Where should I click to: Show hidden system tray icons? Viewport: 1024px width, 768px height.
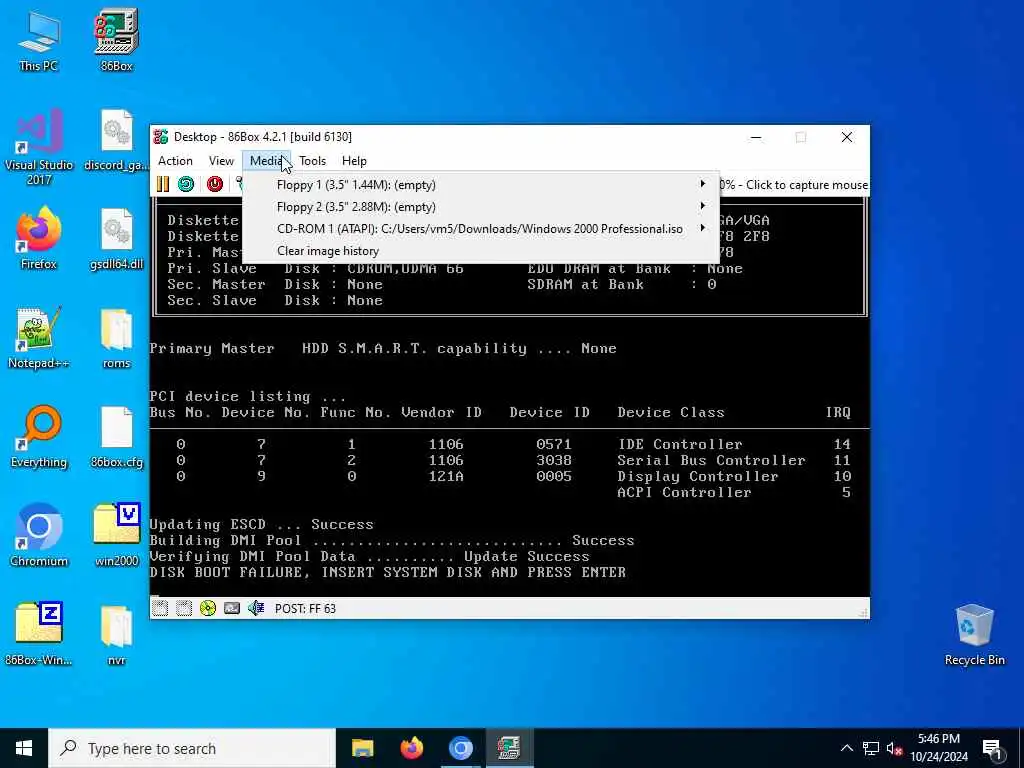846,748
